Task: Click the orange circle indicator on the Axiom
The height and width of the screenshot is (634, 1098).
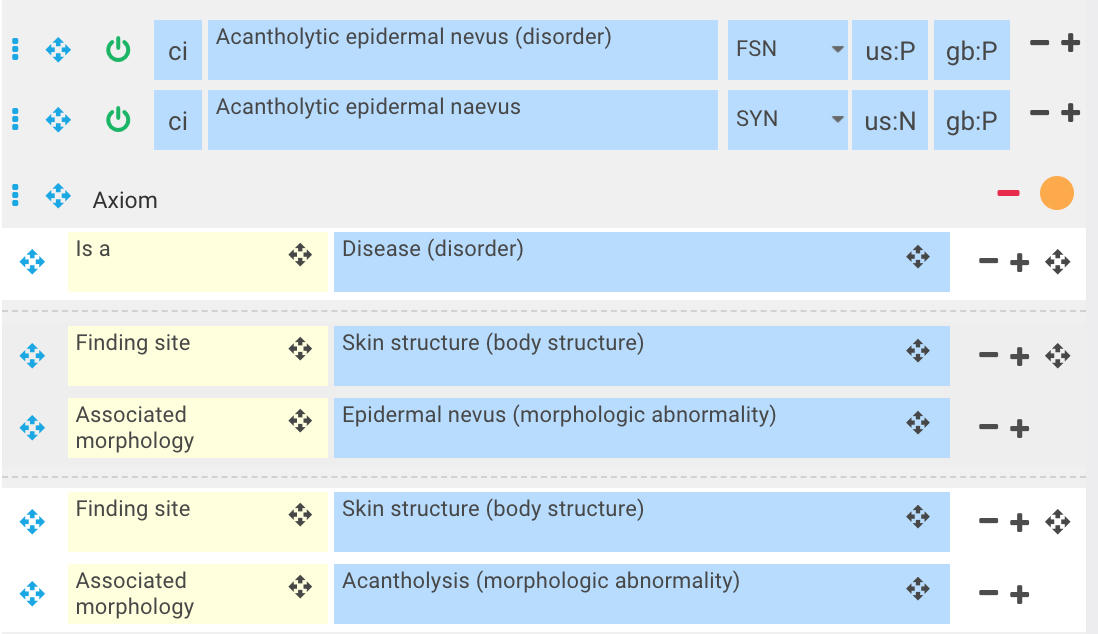Action: [1056, 193]
